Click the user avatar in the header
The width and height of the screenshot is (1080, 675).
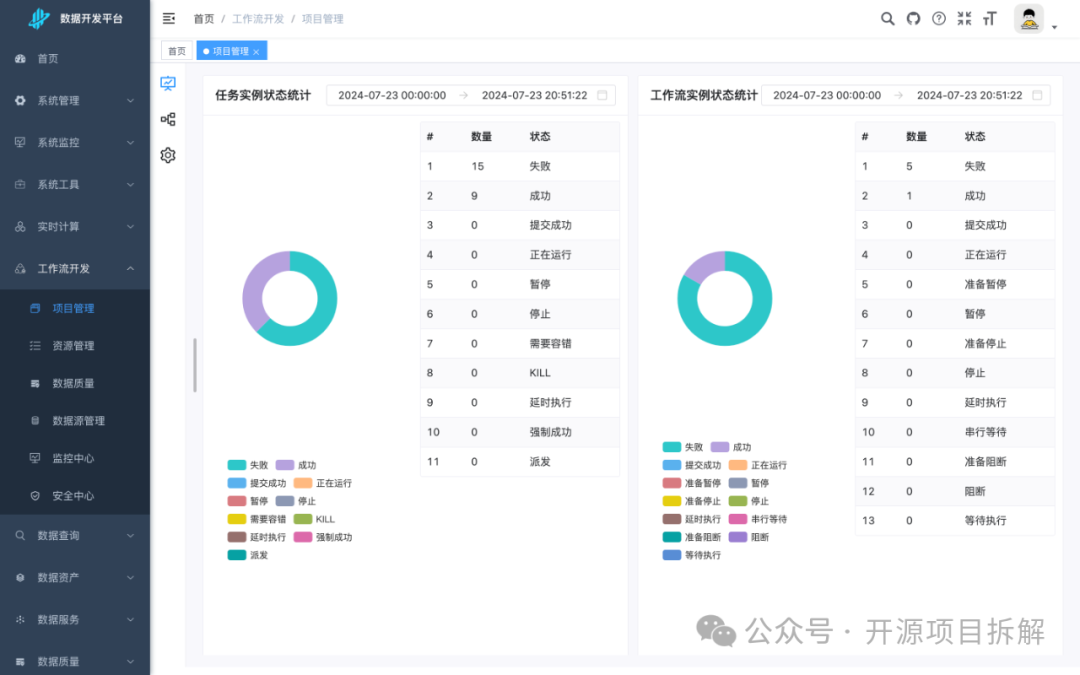(1029, 18)
